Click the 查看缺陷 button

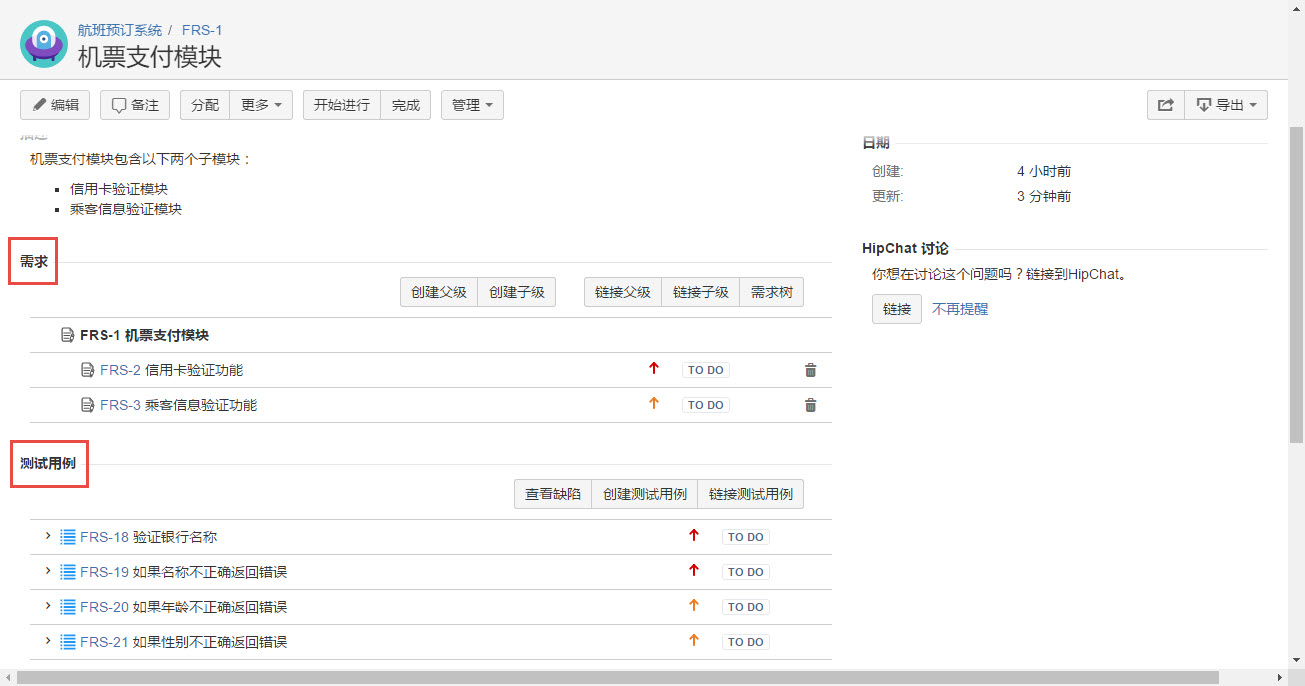click(553, 494)
